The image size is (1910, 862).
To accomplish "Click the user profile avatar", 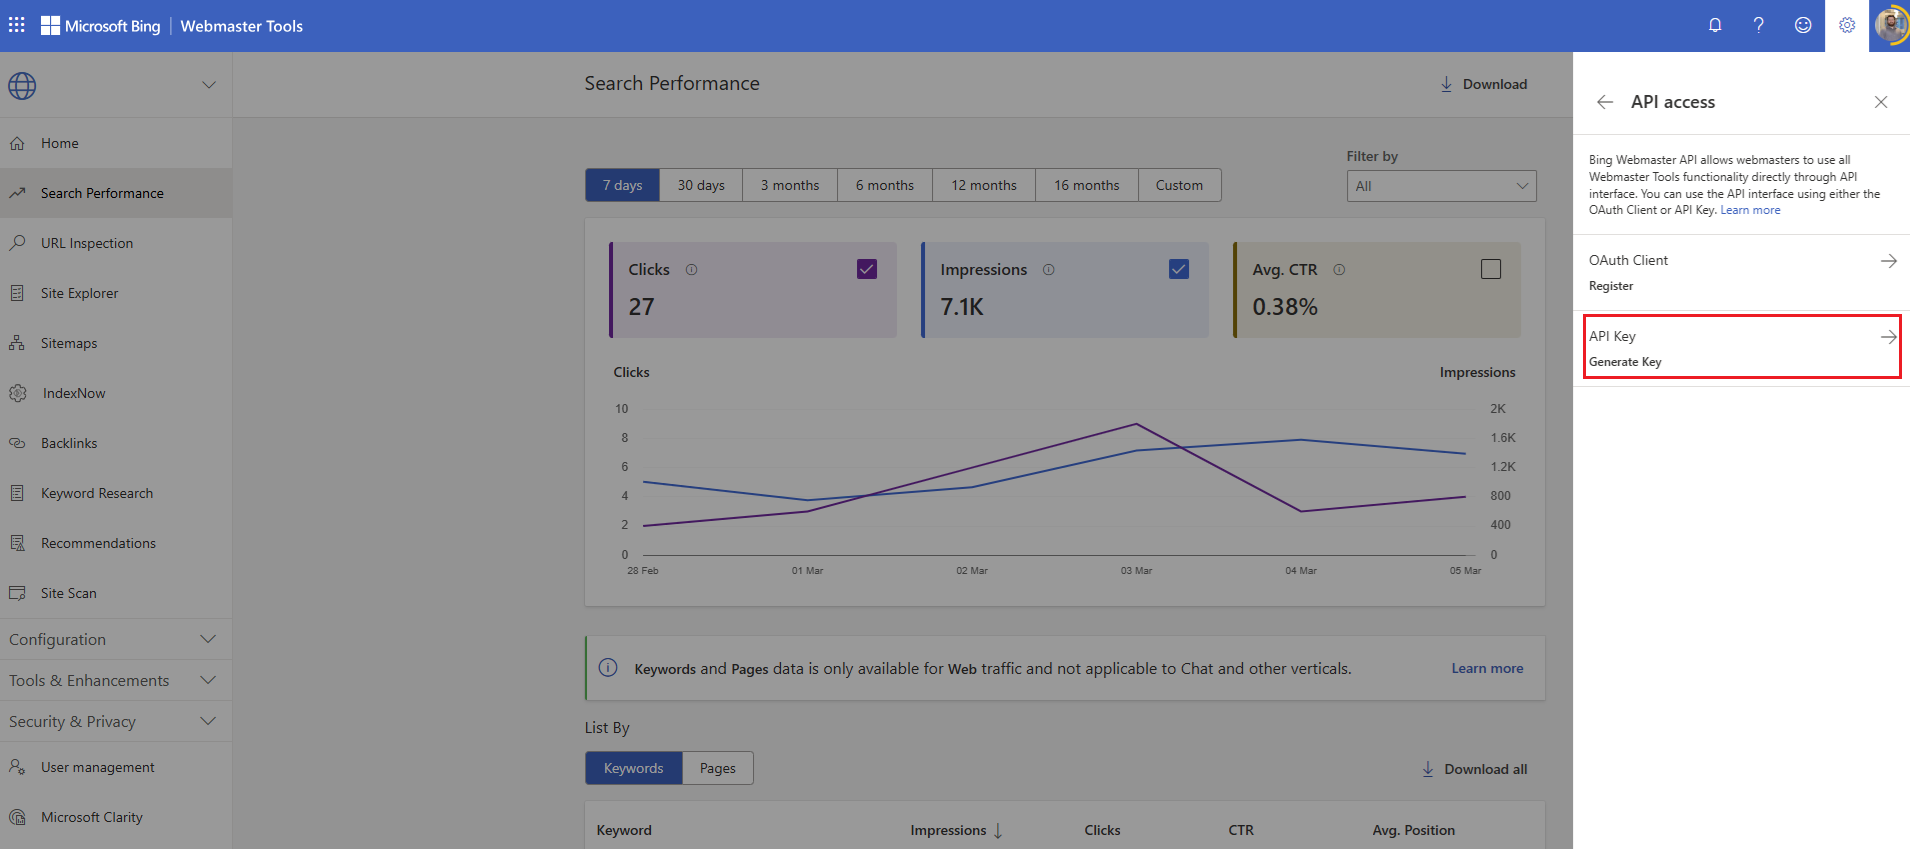I will tap(1889, 25).
